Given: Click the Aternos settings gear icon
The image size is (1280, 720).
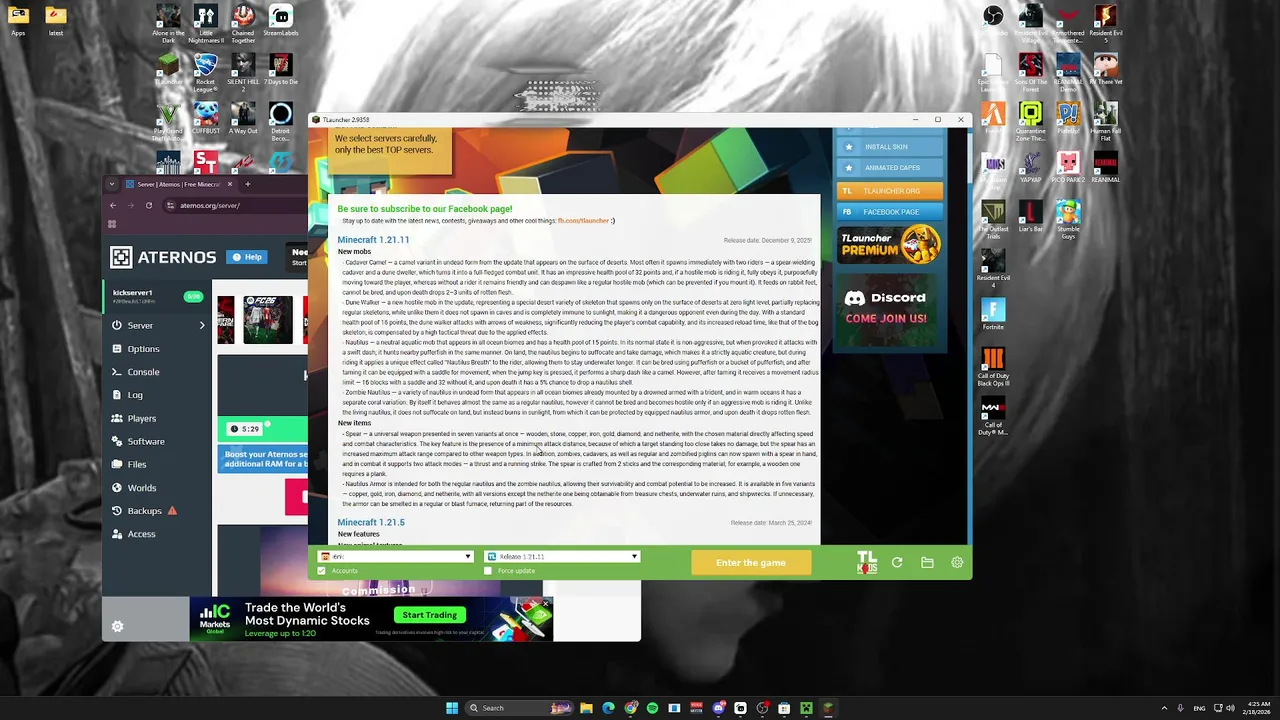Looking at the screenshot, I should pyautogui.click(x=117, y=626).
